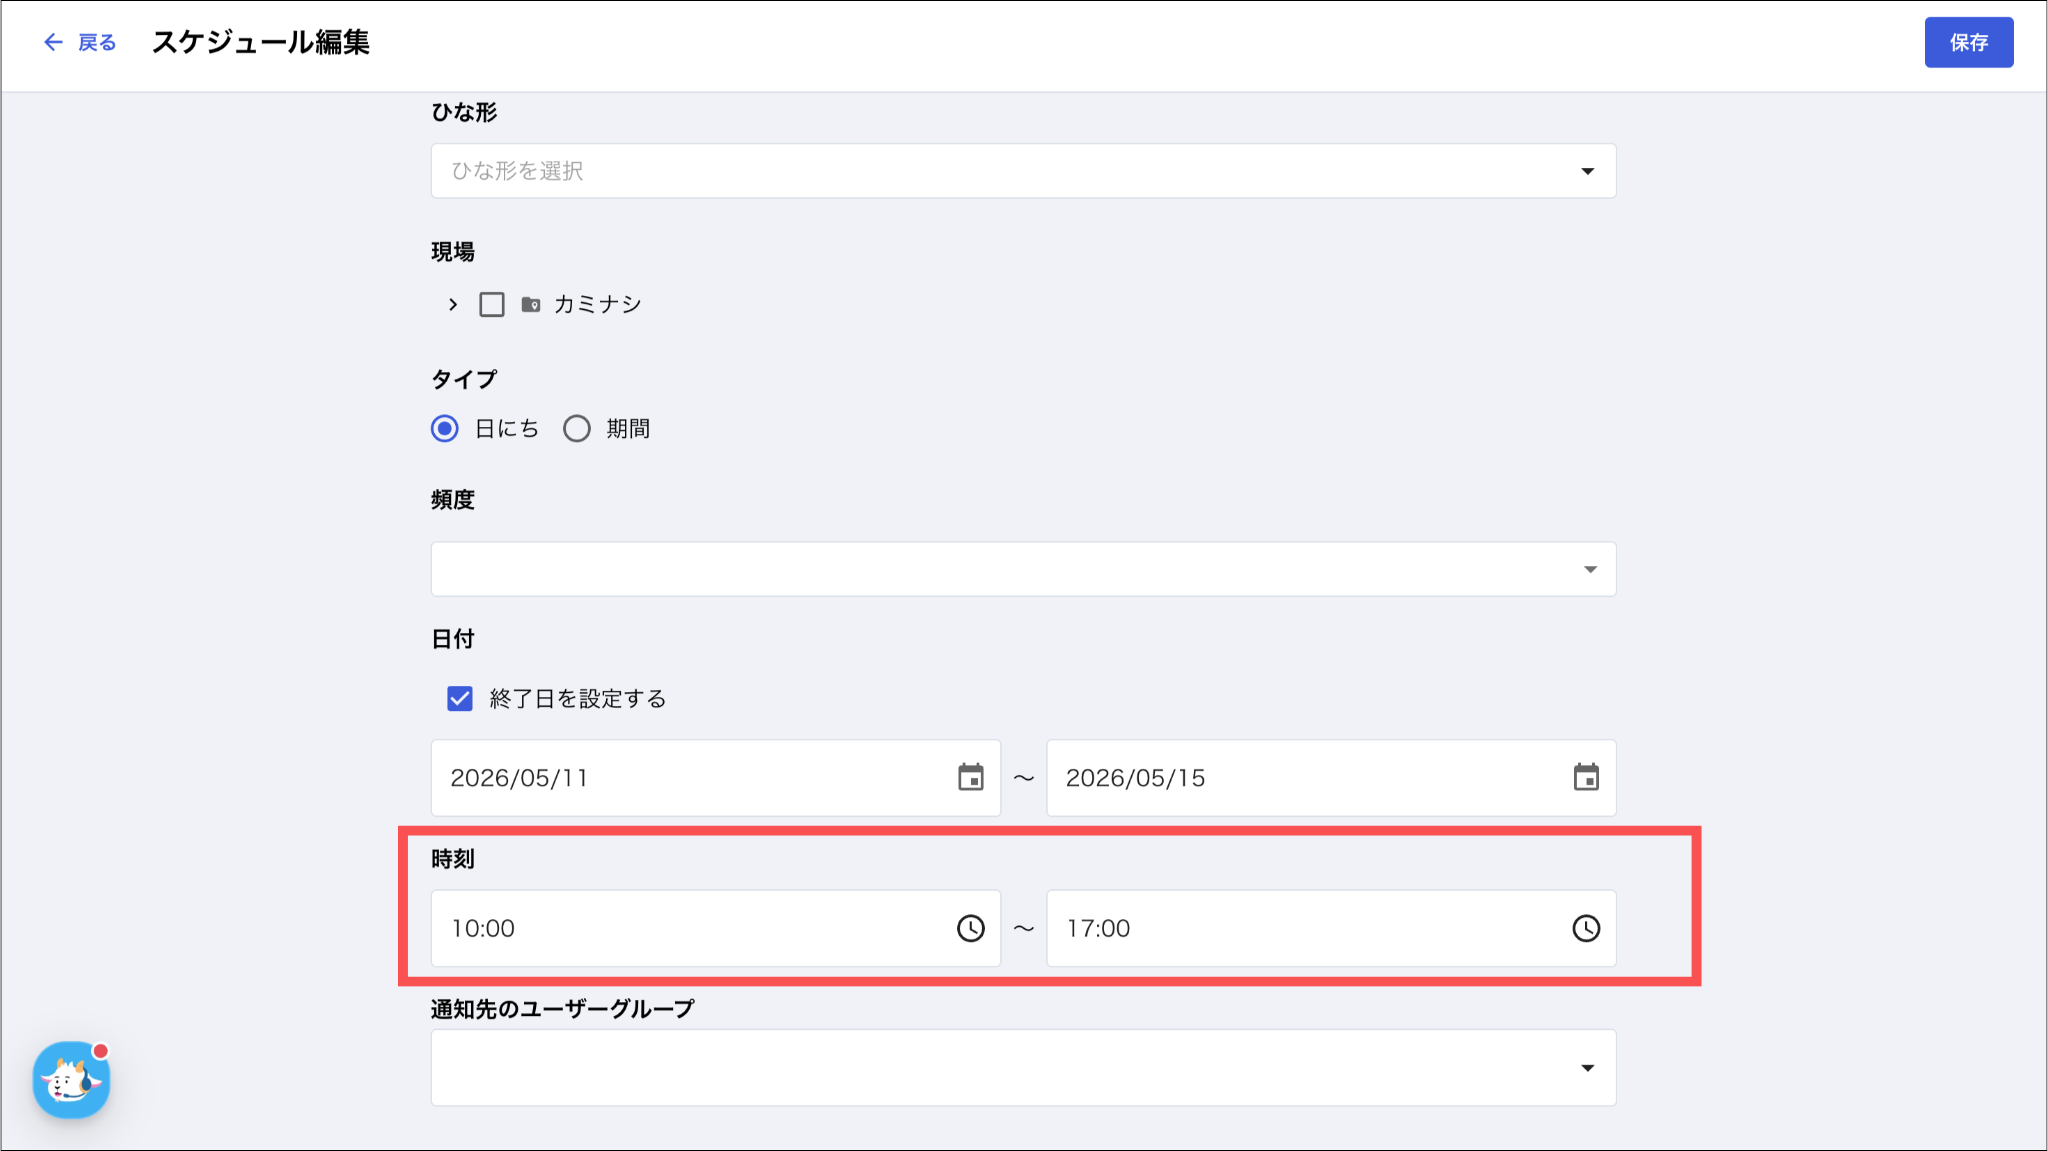Click the folder icon beside カミナシ
Image resolution: width=2048 pixels, height=1151 pixels.
click(530, 304)
